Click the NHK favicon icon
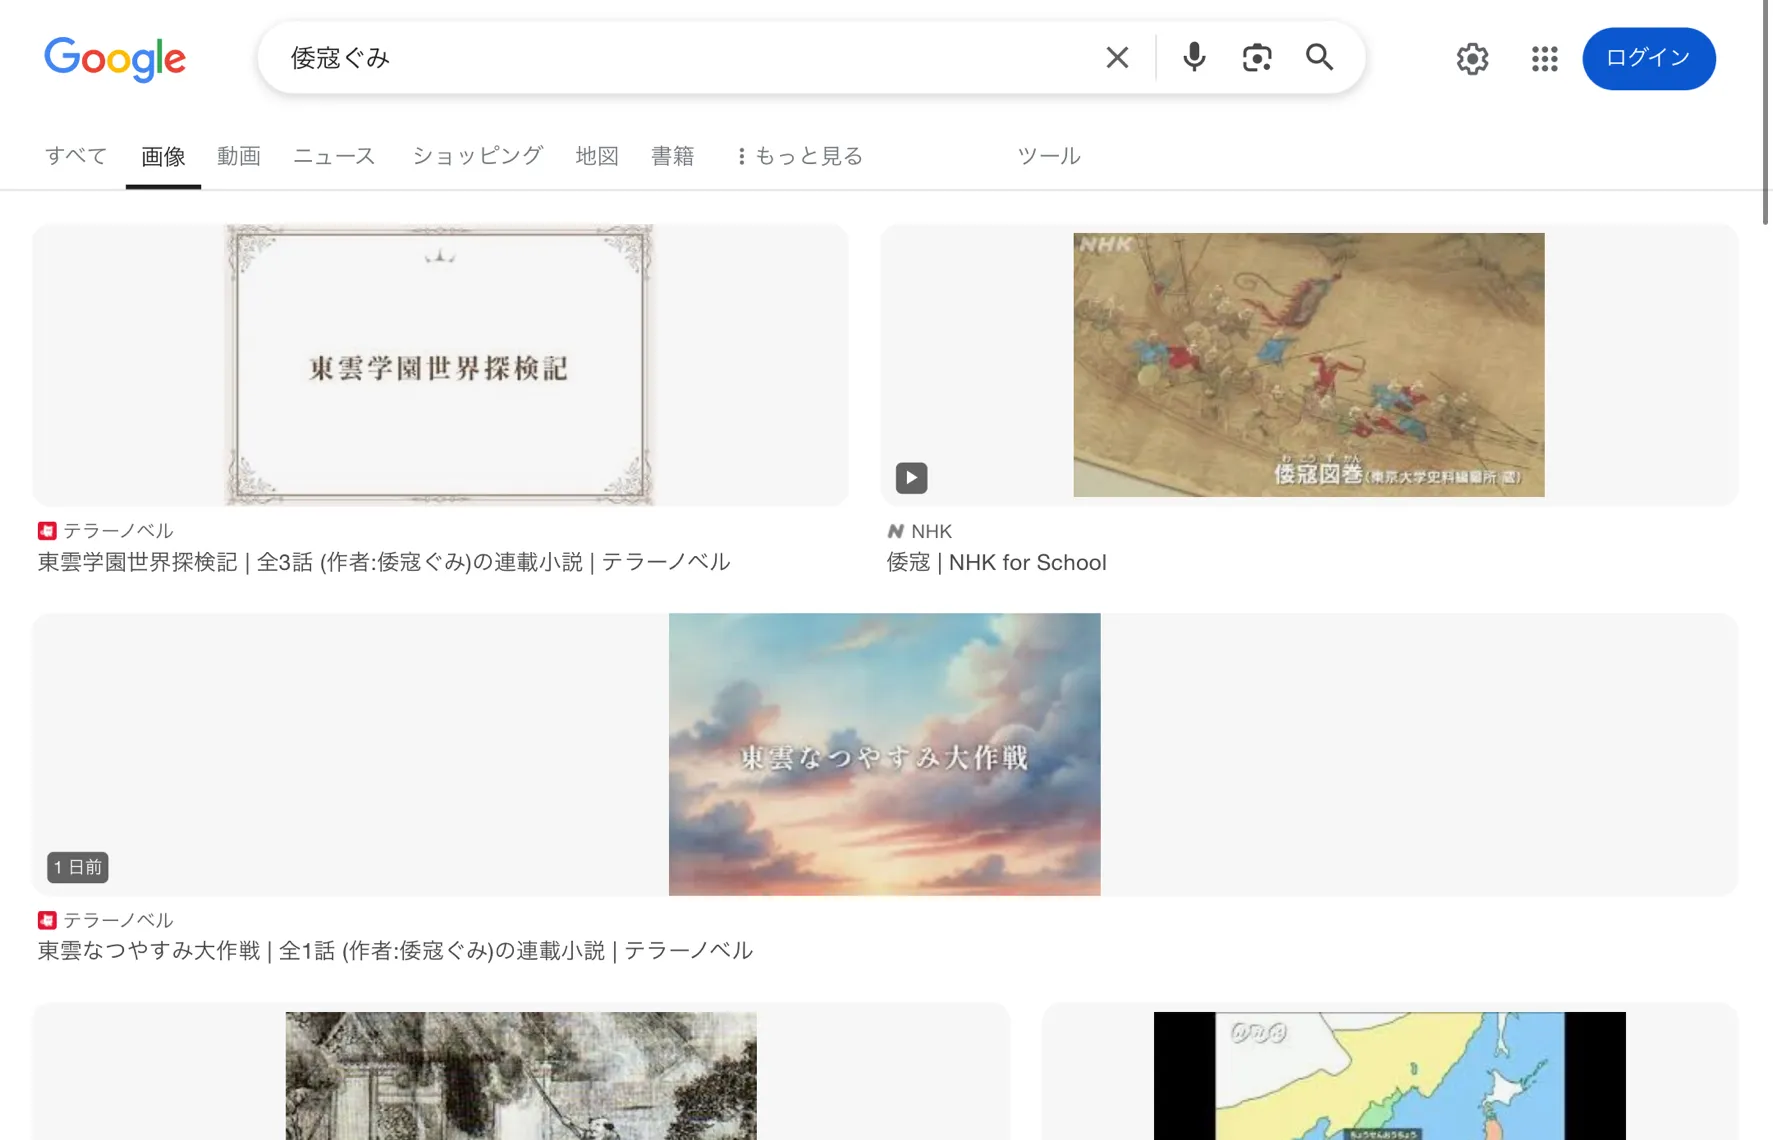 coord(896,532)
